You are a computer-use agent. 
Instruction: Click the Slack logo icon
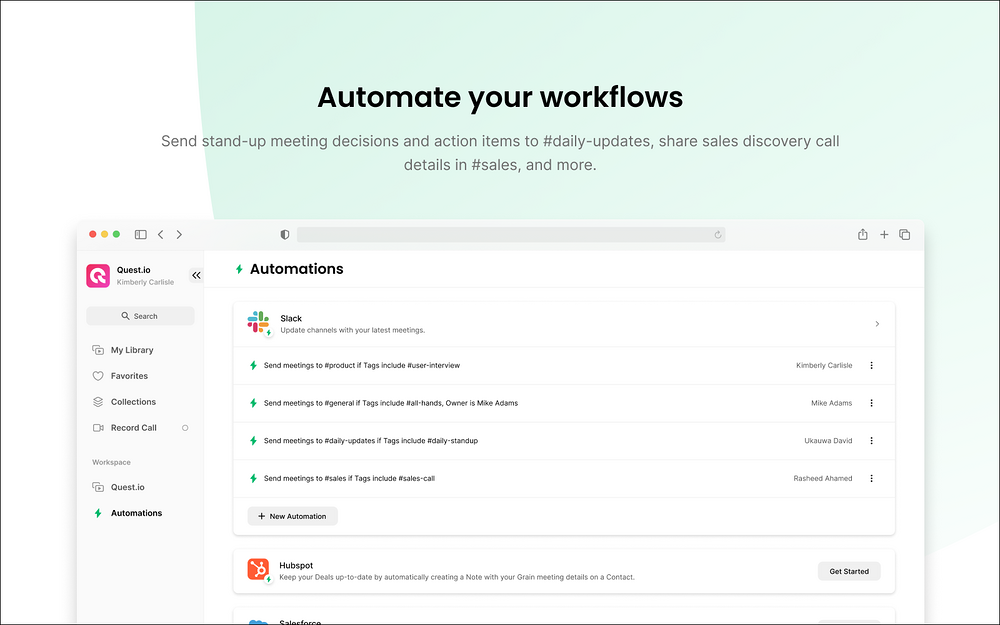coord(258,322)
